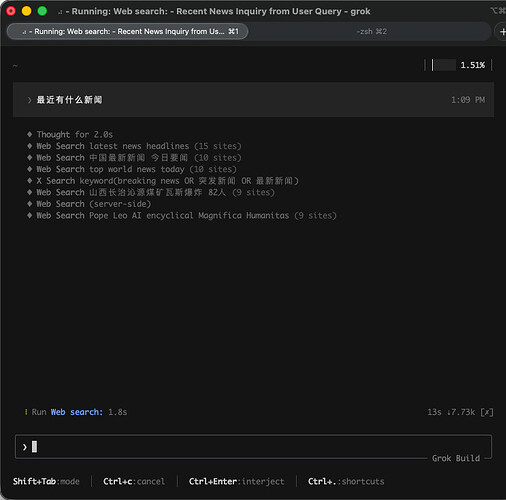Viewport: 506px width, 500px height.
Task: Switch to the -zsh terminal tab
Action: coord(371,31)
